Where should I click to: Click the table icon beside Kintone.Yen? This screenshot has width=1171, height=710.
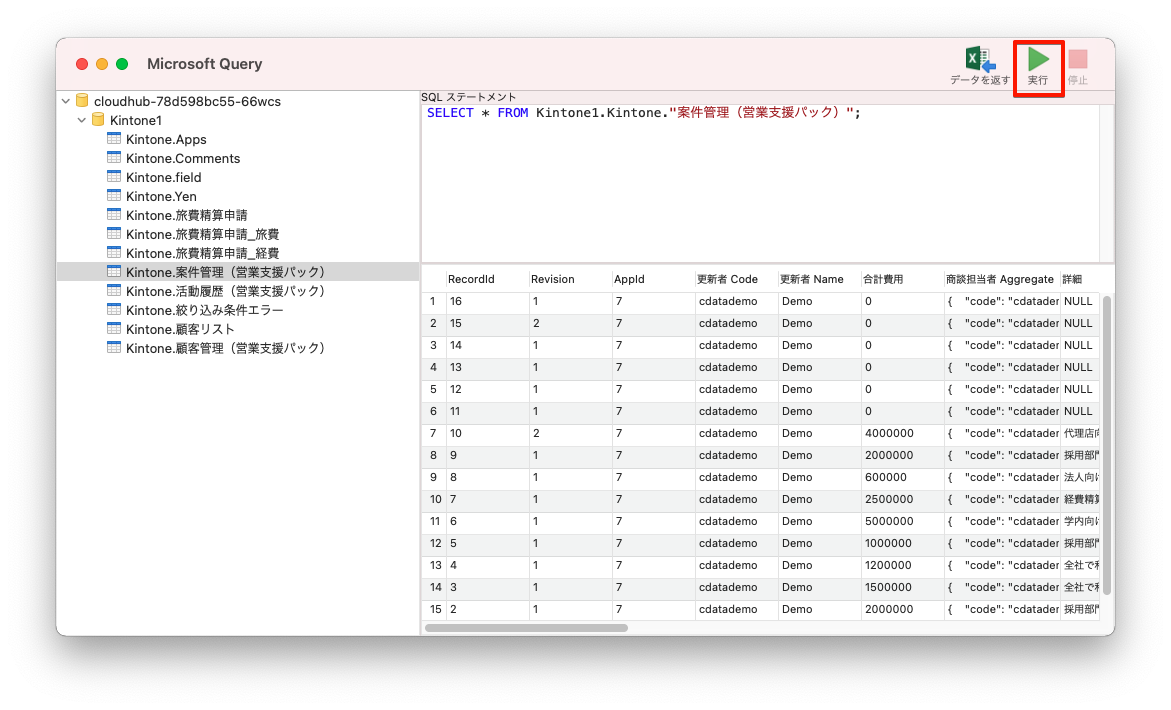coord(114,196)
